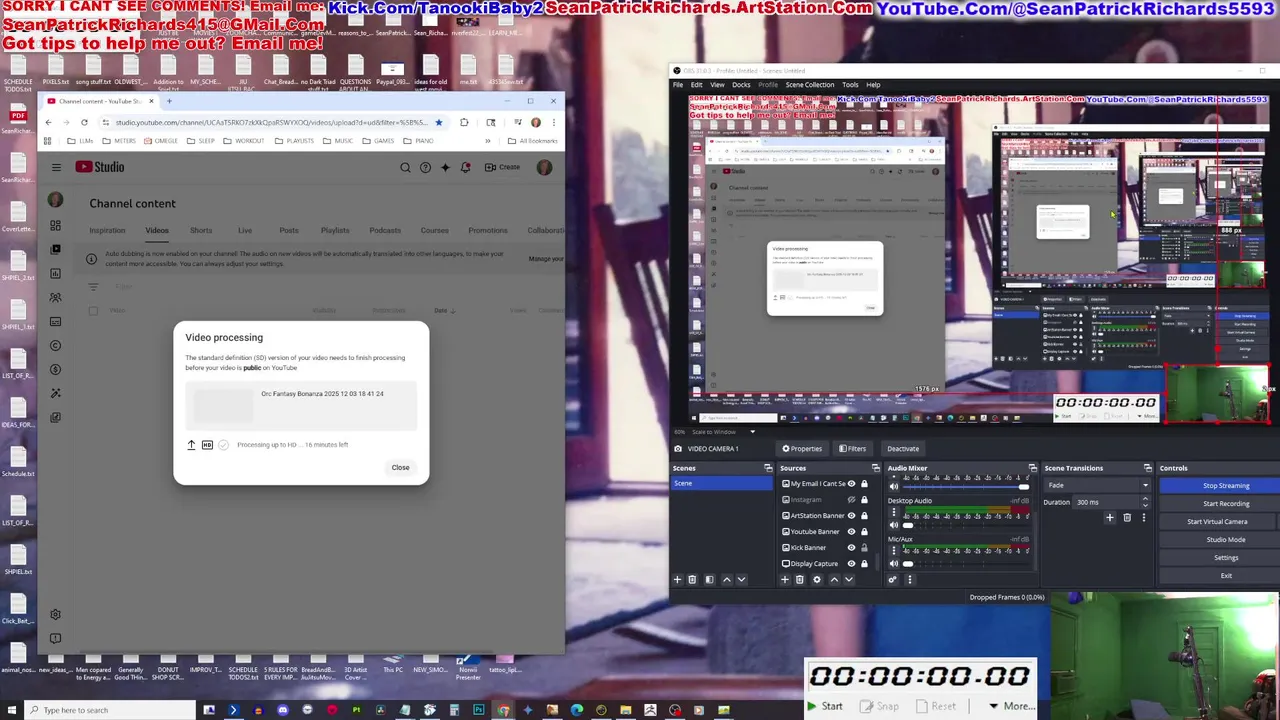This screenshot has width=1280, height=720.
Task: Open OBS Docks menu
Action: [x=741, y=85]
